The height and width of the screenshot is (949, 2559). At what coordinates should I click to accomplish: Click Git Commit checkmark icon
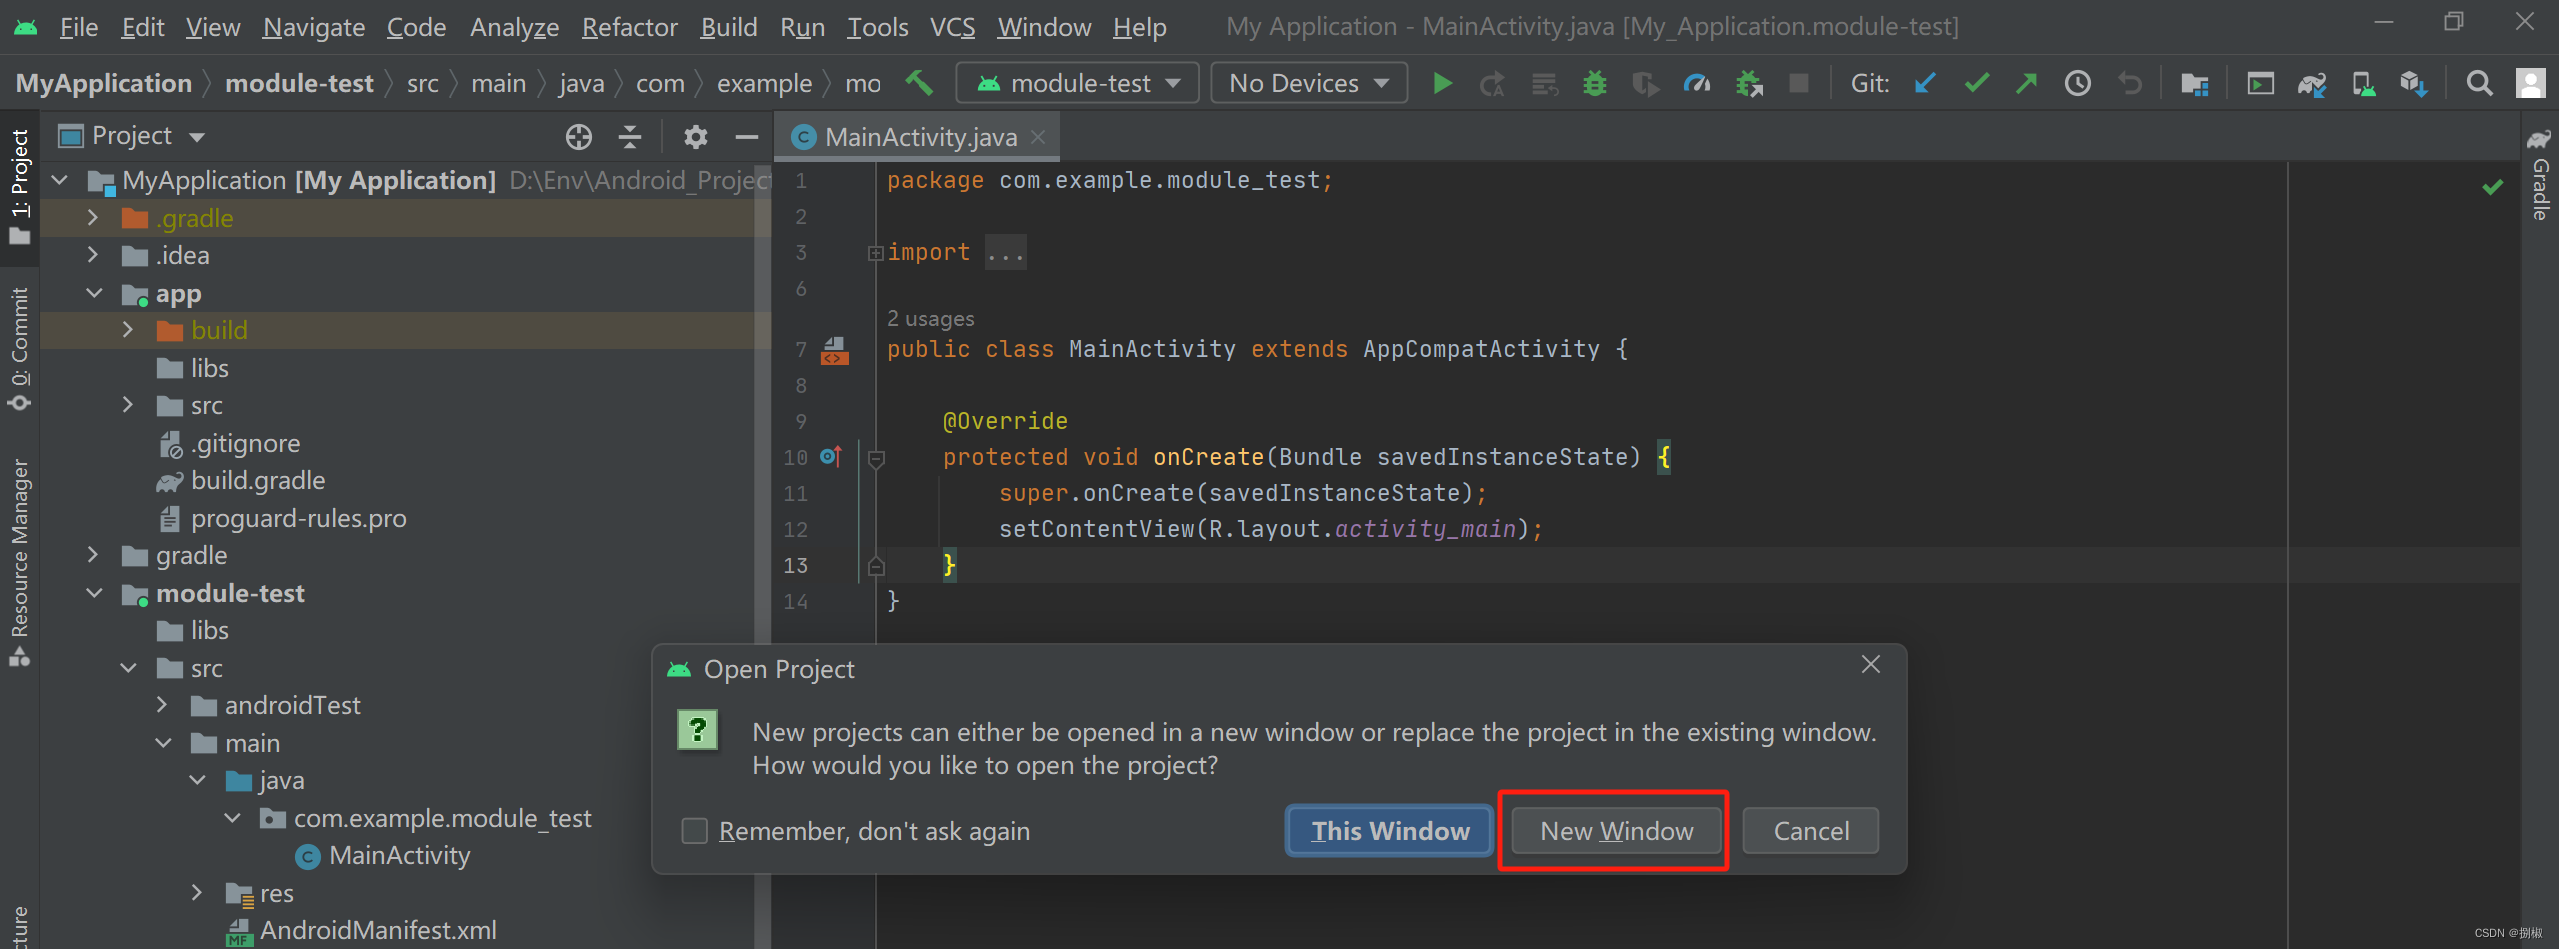(1976, 83)
